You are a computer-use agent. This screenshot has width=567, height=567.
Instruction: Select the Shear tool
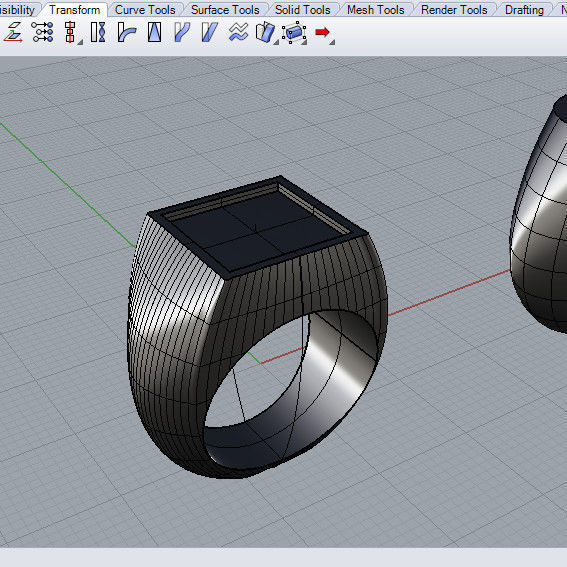[x=210, y=32]
